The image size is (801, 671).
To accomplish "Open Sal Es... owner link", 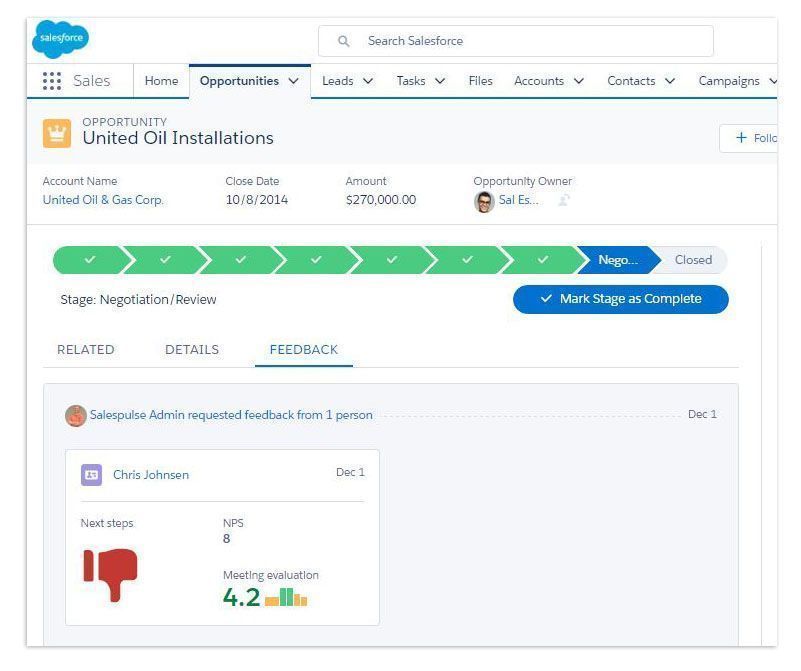I will coord(519,200).
